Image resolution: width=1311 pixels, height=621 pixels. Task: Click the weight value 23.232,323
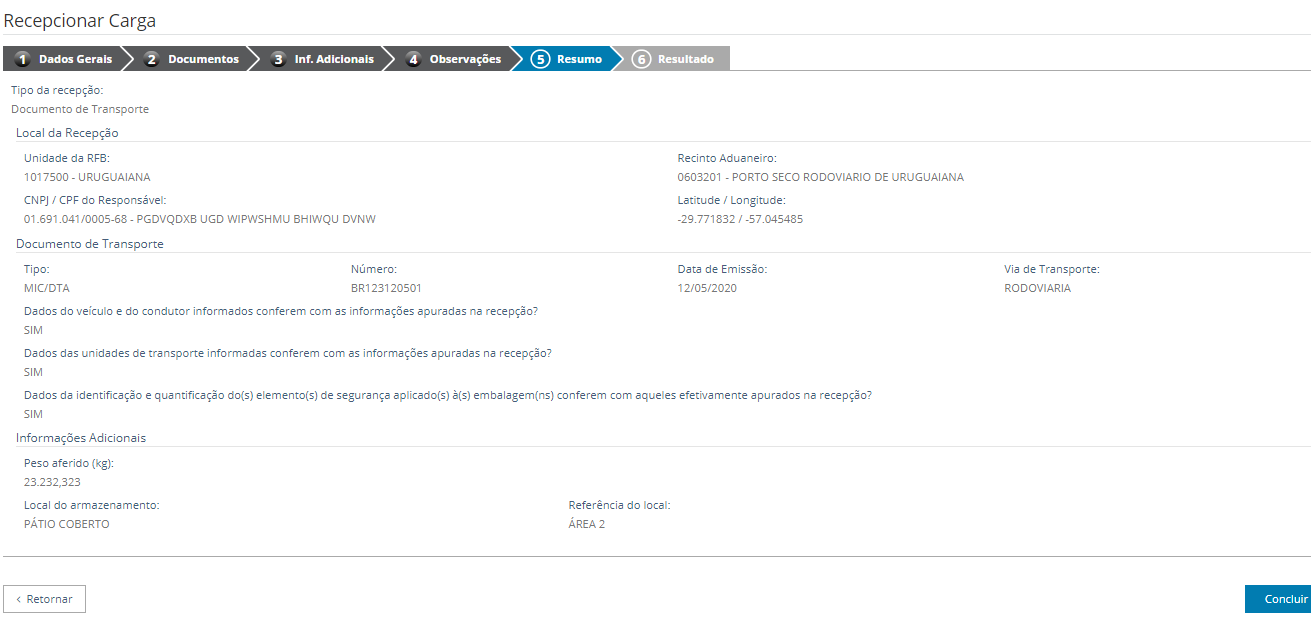(x=52, y=482)
